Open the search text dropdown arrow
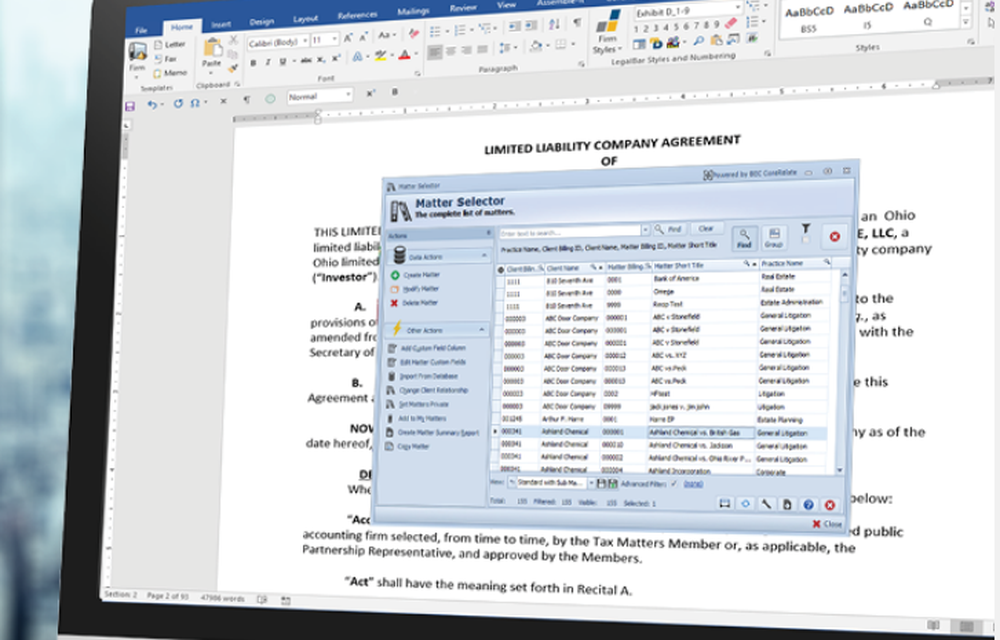 (x=645, y=229)
